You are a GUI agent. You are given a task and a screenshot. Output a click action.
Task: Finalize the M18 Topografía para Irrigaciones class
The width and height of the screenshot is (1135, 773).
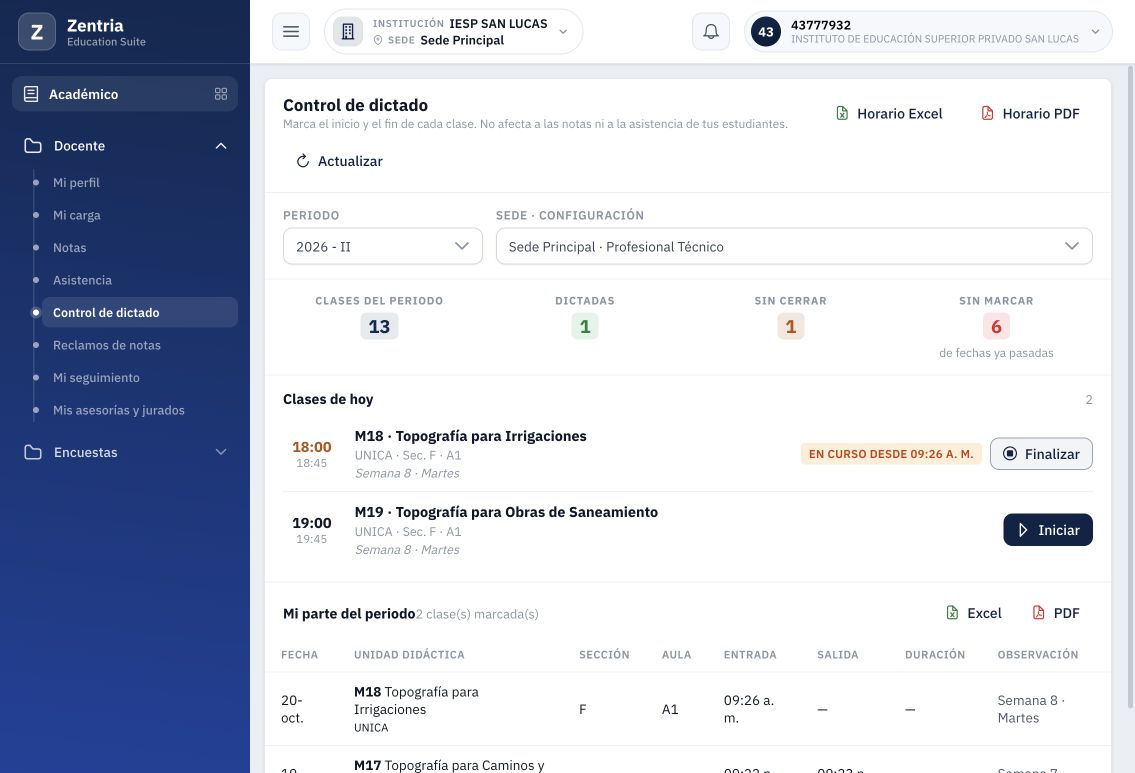tap(1041, 454)
